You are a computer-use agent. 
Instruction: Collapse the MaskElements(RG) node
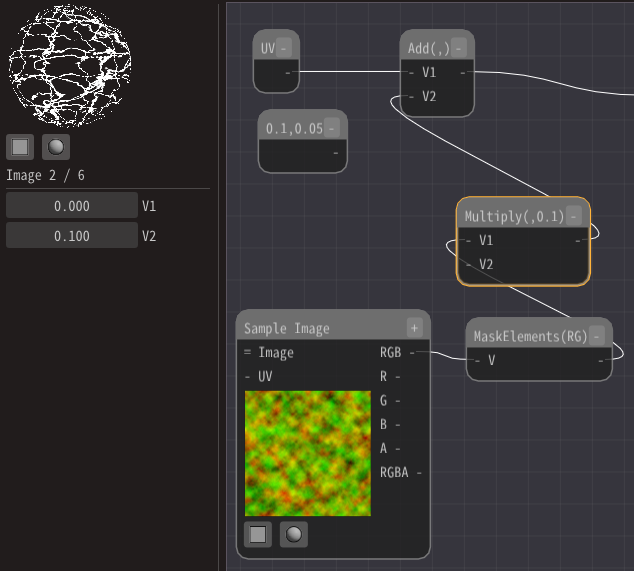click(x=596, y=336)
